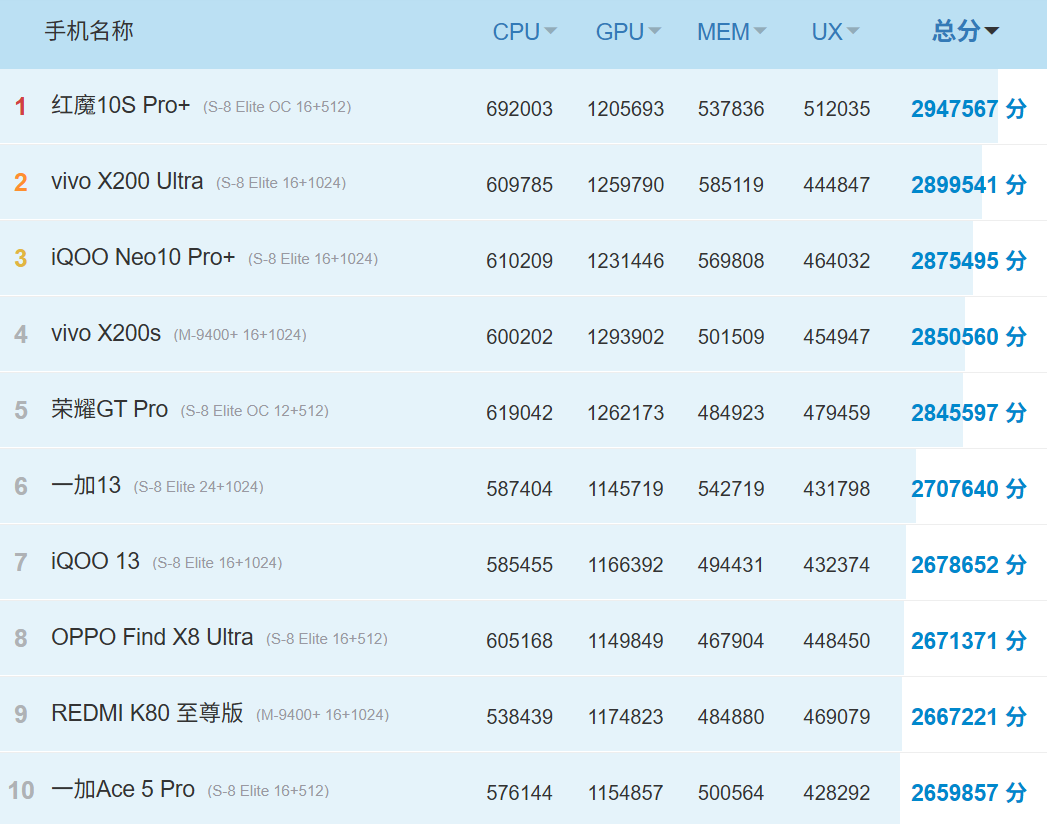Sort ranking by MEM score column
Screen dimensions: 1047x824
click(x=731, y=31)
